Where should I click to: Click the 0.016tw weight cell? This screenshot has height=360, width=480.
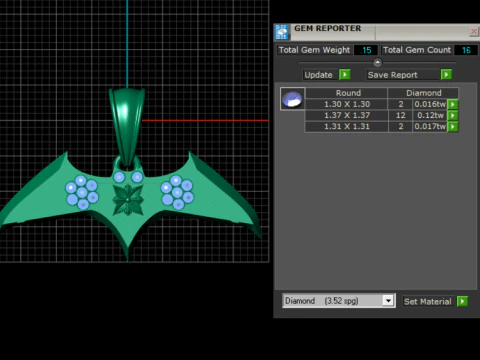(430, 104)
